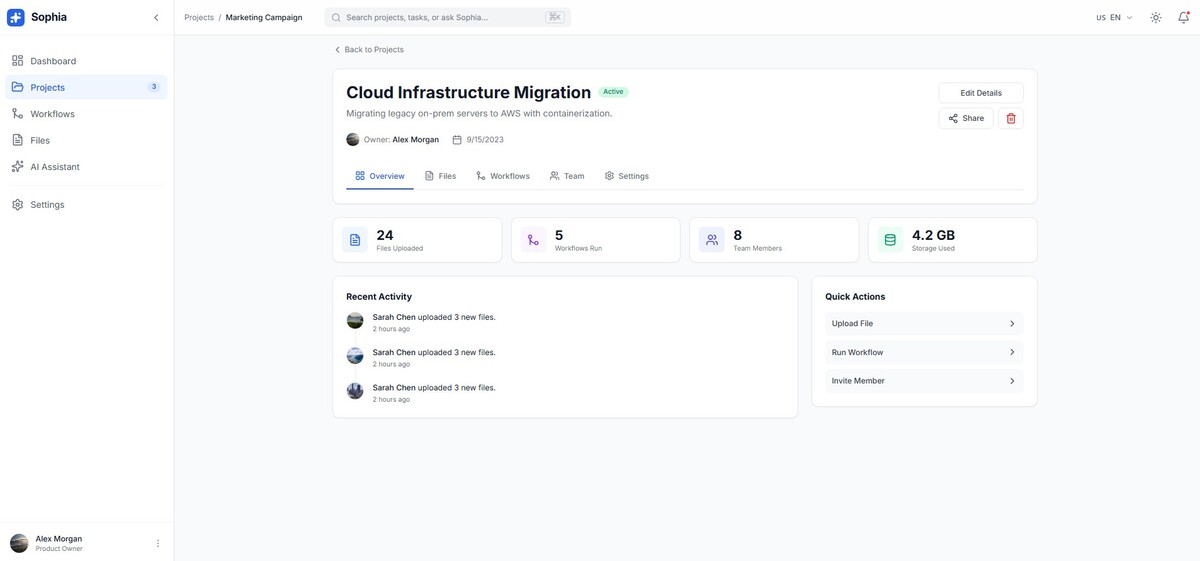Select Dashboard in the sidebar
This screenshot has height=561, width=1200.
(53, 61)
